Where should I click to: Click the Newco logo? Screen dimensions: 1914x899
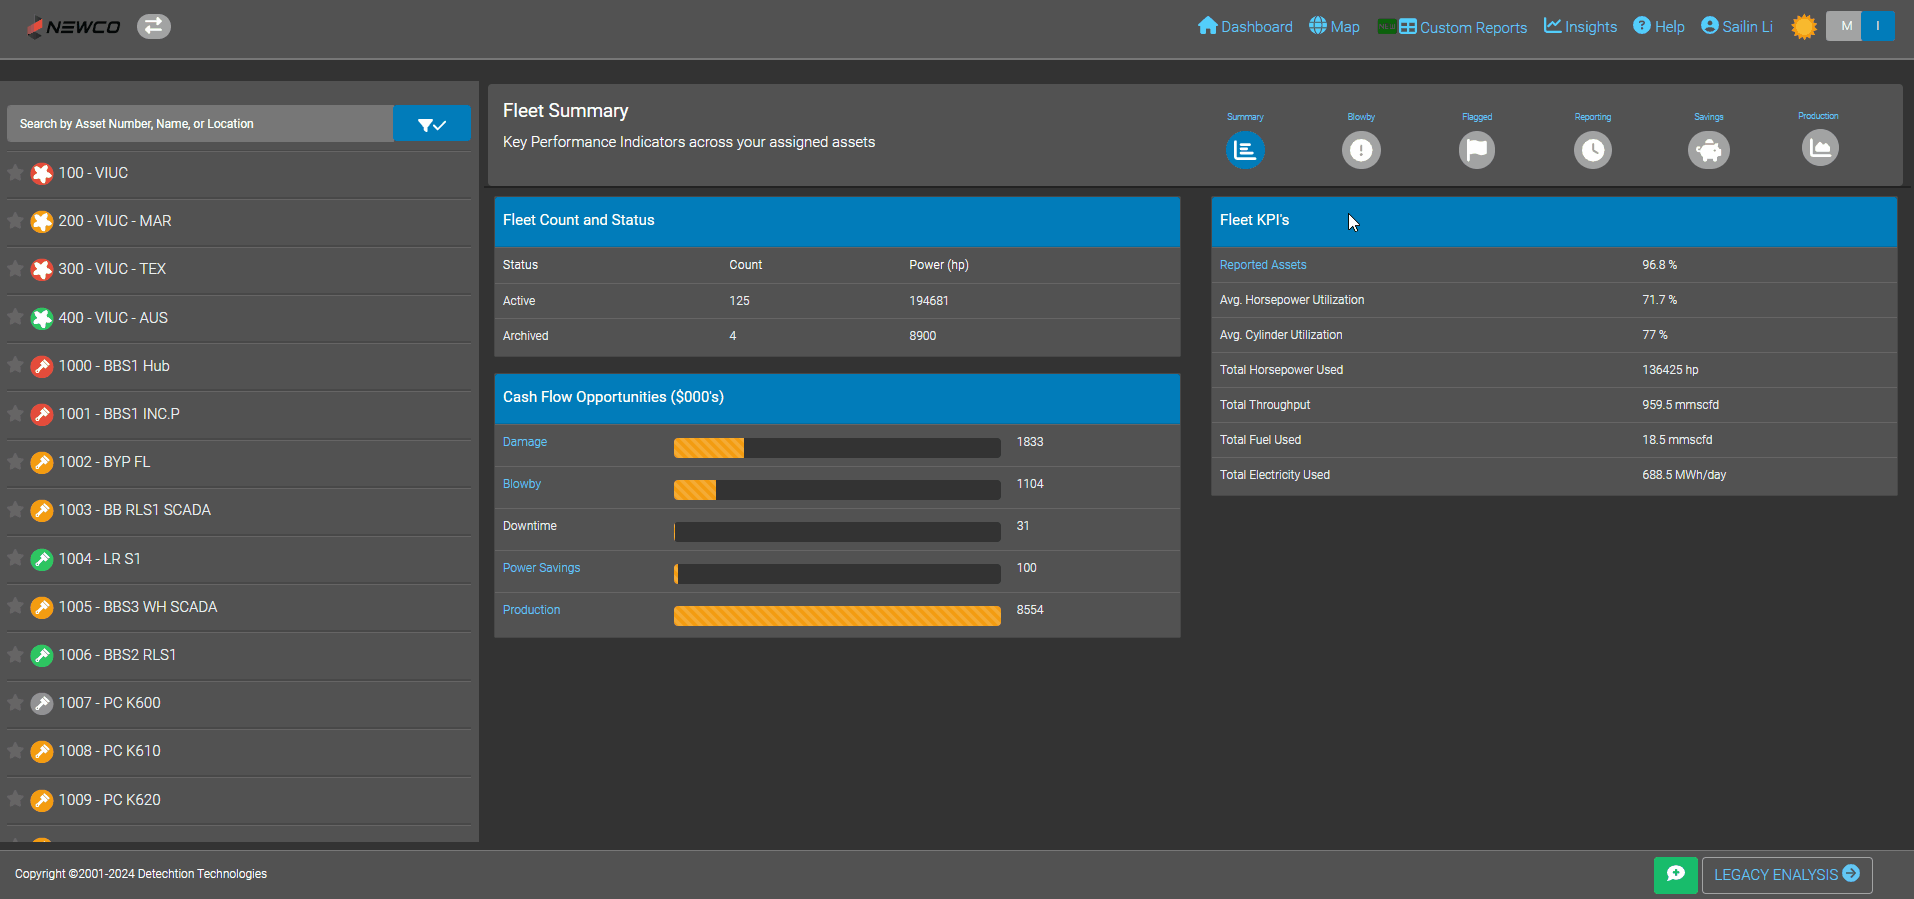point(73,27)
